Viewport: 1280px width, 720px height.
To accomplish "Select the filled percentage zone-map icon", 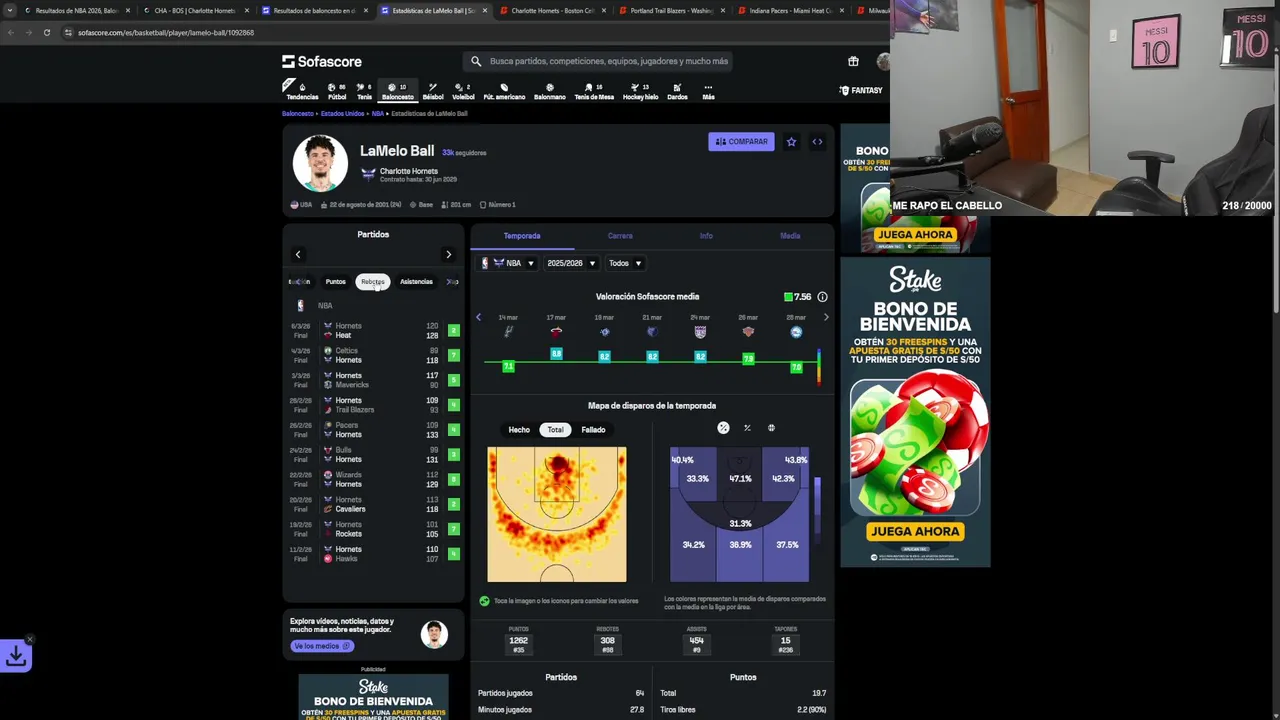I will coord(723,428).
